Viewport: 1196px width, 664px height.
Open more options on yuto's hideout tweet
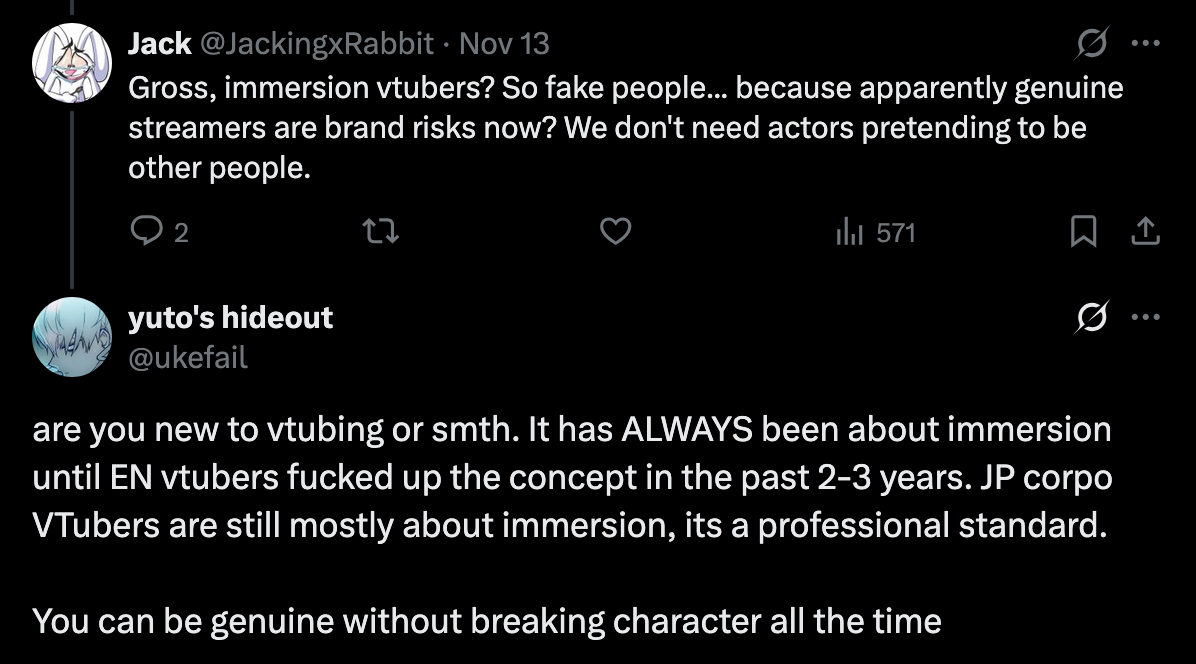pos(1145,318)
